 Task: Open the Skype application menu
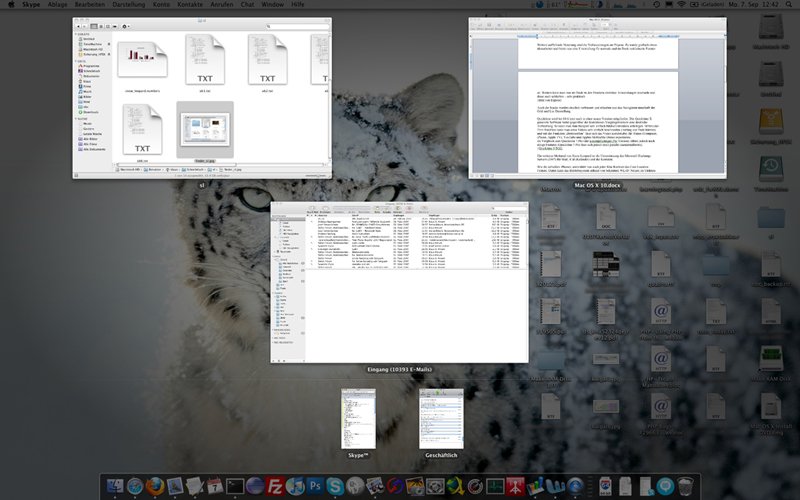[31, 4]
